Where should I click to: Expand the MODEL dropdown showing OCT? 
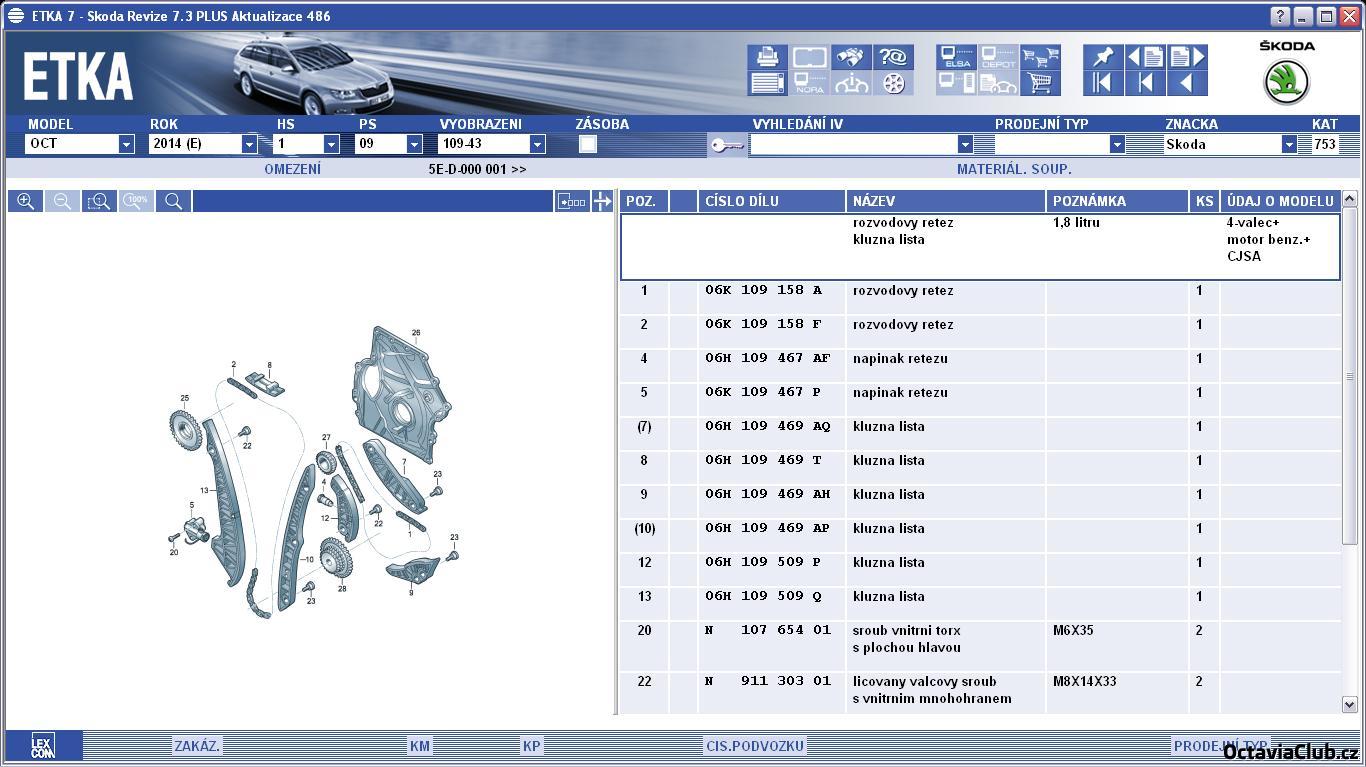126,144
